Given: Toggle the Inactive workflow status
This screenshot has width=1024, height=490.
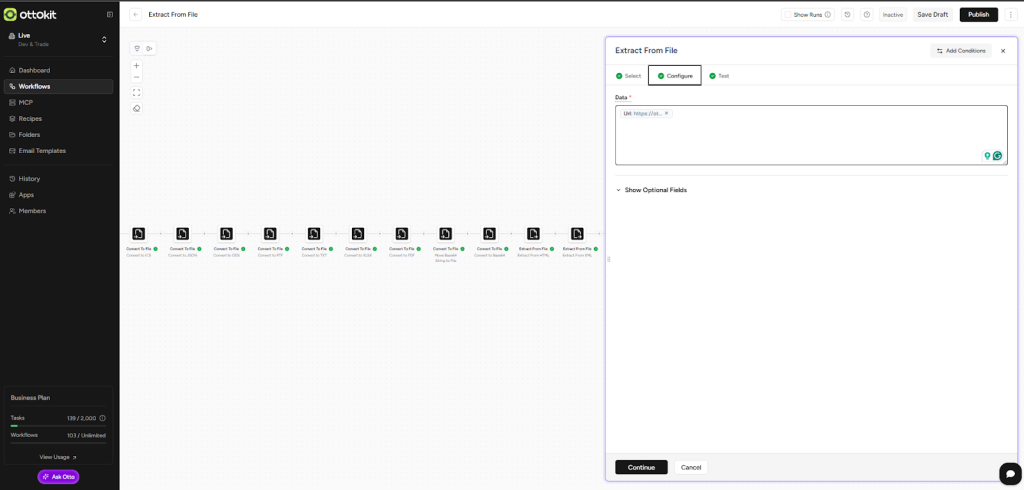Looking at the screenshot, I should [x=892, y=15].
